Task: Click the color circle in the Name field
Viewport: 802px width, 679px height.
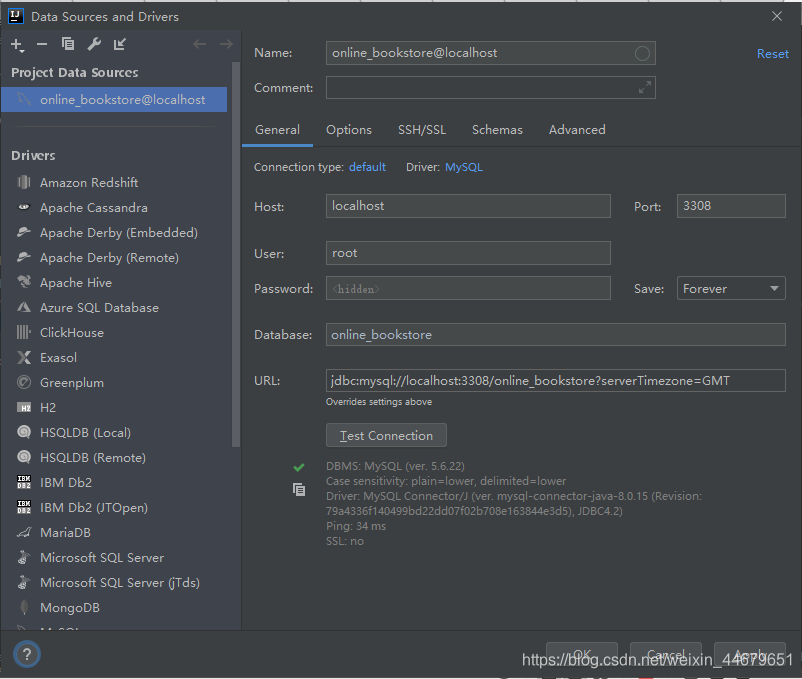Action: (x=642, y=53)
